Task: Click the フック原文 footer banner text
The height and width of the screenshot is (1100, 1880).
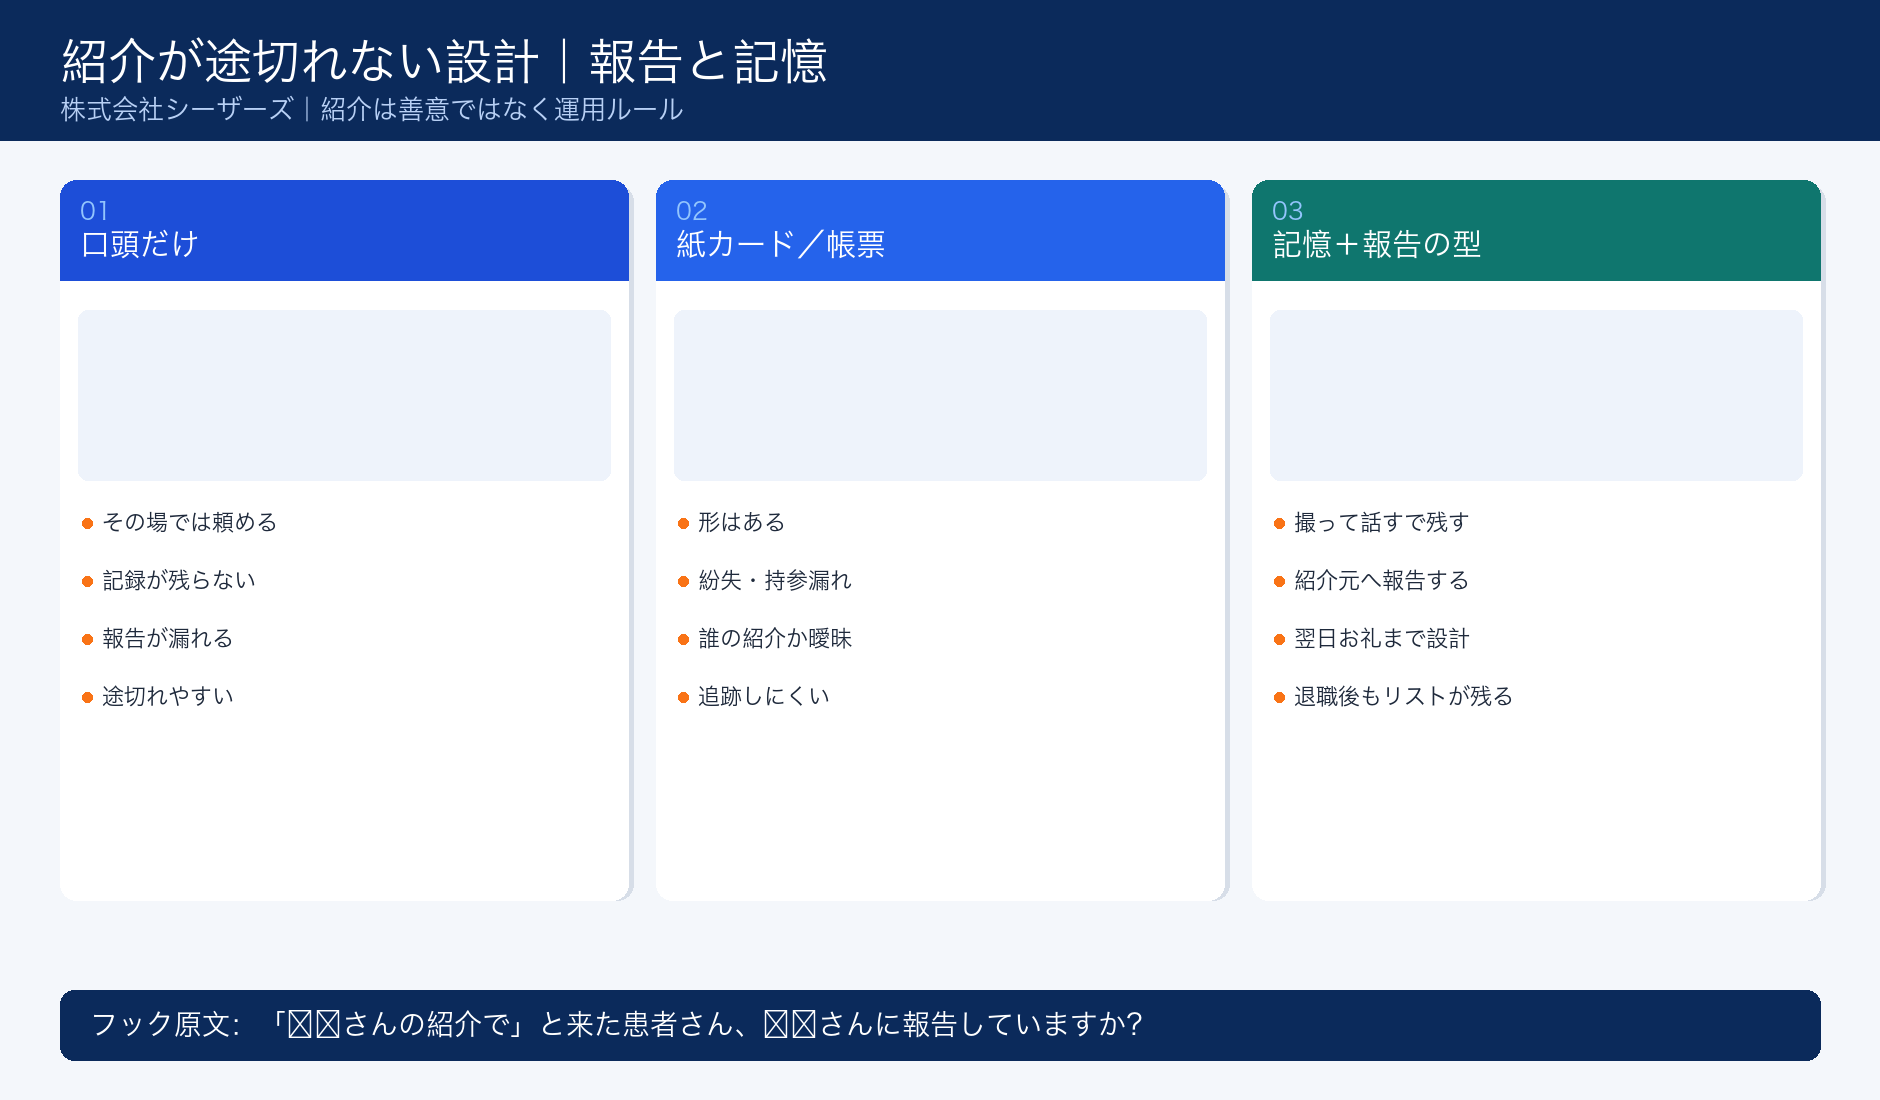Action: (x=617, y=1024)
